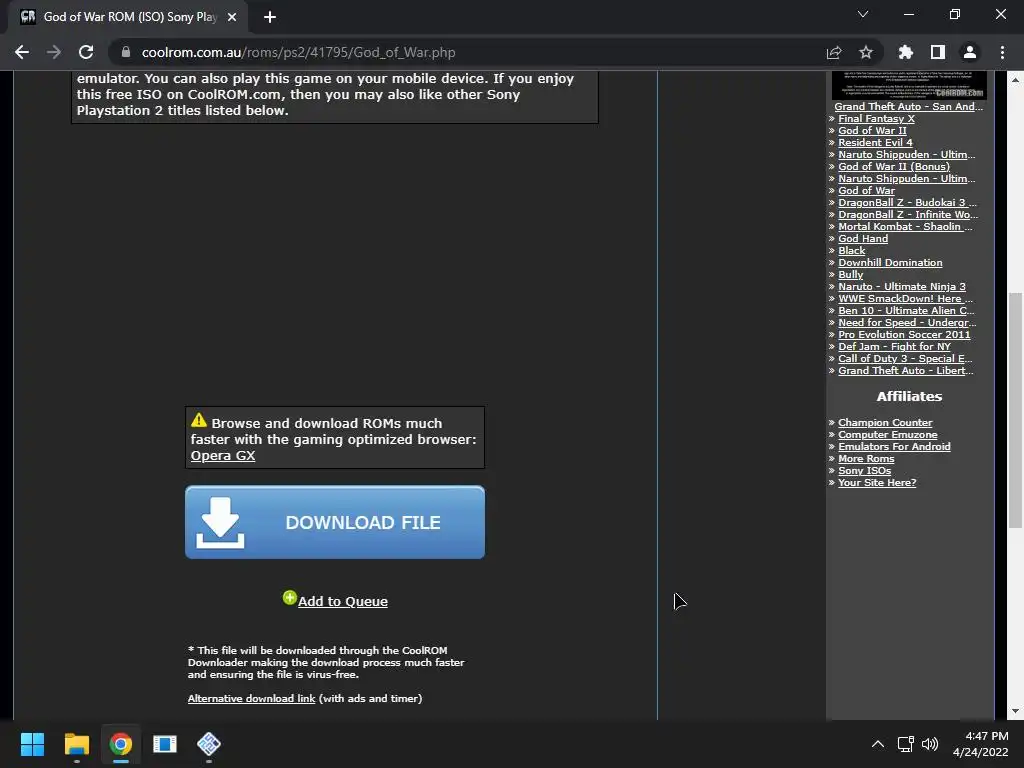Open Def Jam - Fight for NY link
Image resolution: width=1024 pixels, height=768 pixels.
tap(895, 346)
